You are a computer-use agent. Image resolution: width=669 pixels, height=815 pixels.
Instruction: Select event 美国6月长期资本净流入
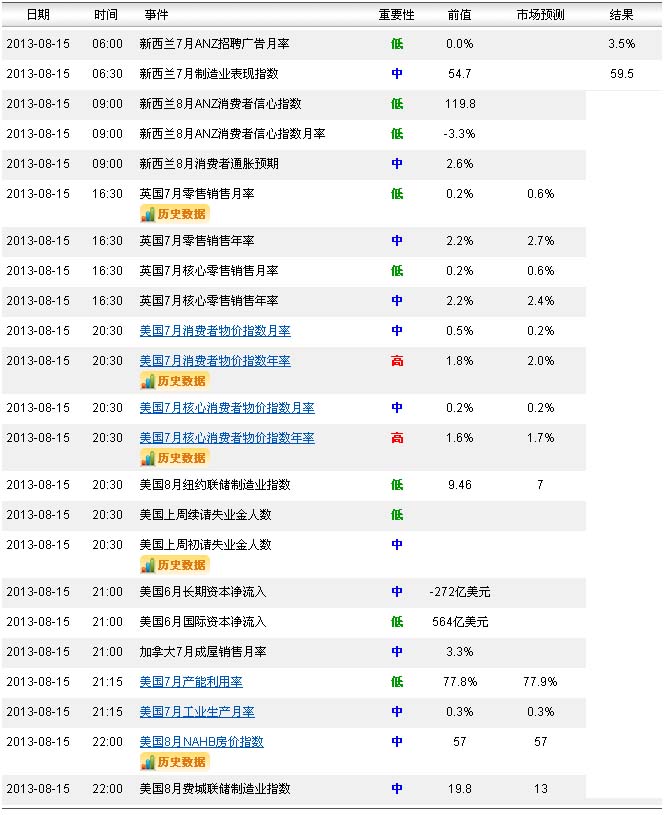(x=203, y=592)
